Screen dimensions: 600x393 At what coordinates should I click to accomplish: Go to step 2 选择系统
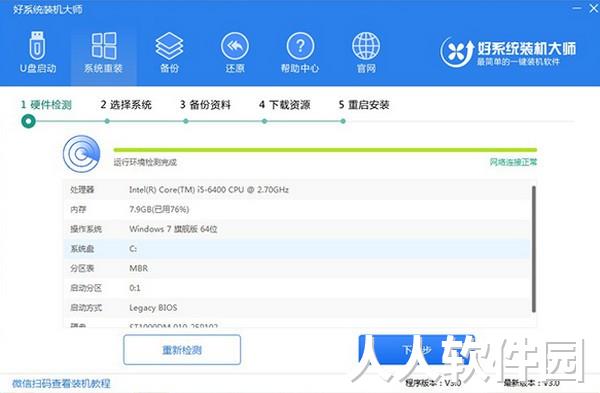click(x=126, y=104)
